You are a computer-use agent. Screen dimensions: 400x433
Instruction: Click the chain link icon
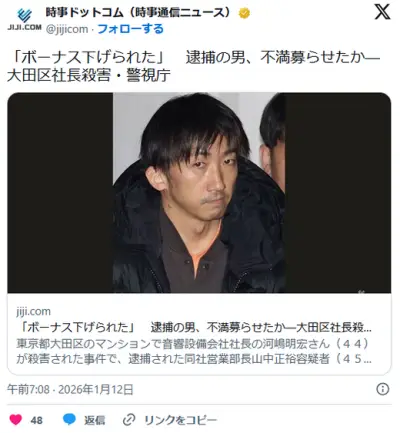click(129, 420)
